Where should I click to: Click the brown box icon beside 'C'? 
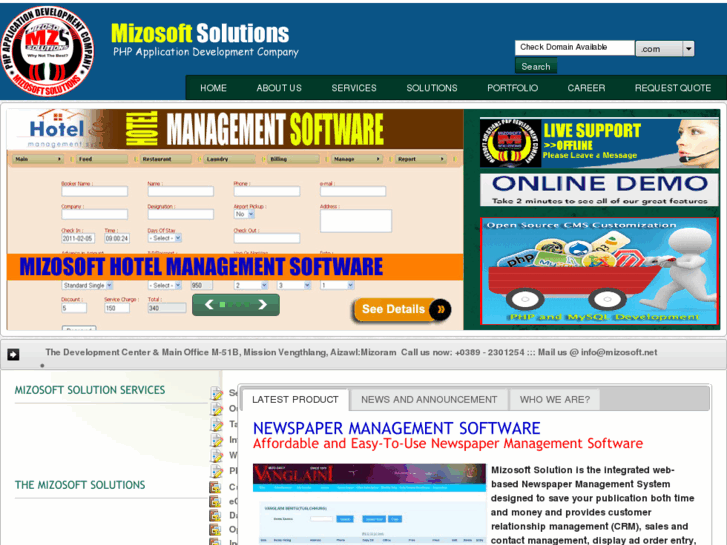point(215,487)
